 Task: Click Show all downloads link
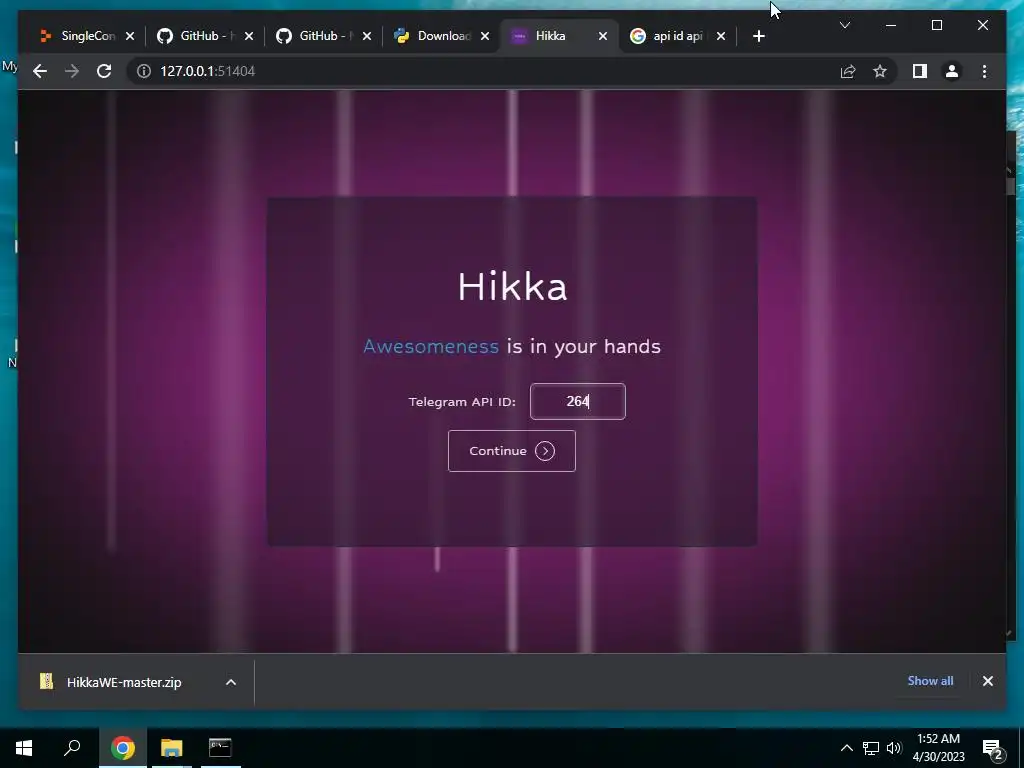tap(930, 680)
